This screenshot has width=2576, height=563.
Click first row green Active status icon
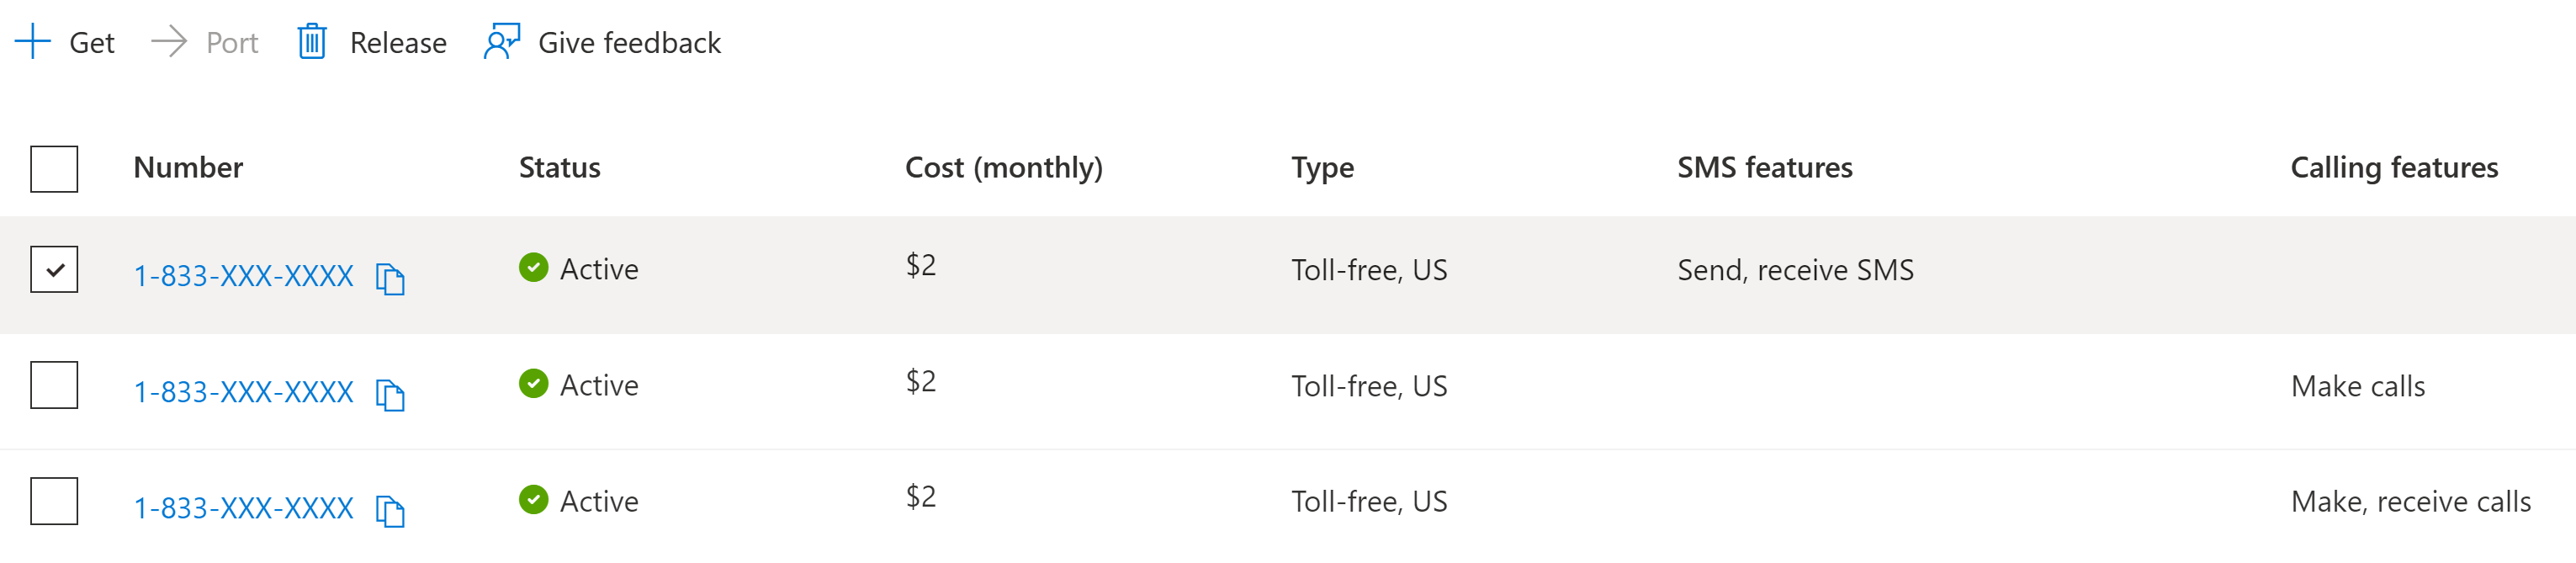(x=533, y=268)
